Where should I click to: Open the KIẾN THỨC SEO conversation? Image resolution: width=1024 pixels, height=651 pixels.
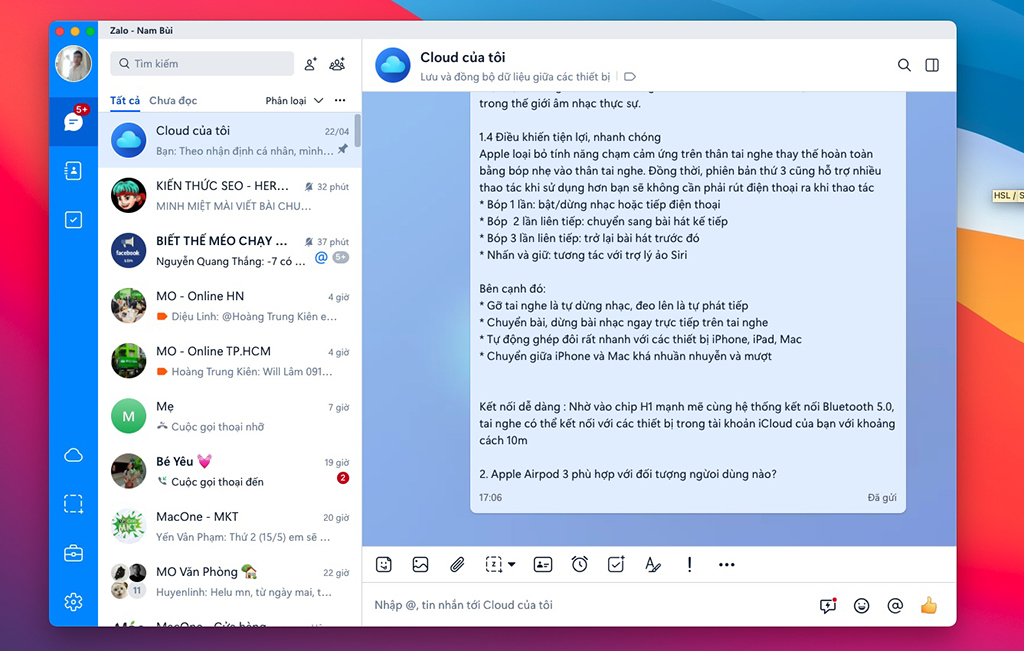[x=229, y=195]
